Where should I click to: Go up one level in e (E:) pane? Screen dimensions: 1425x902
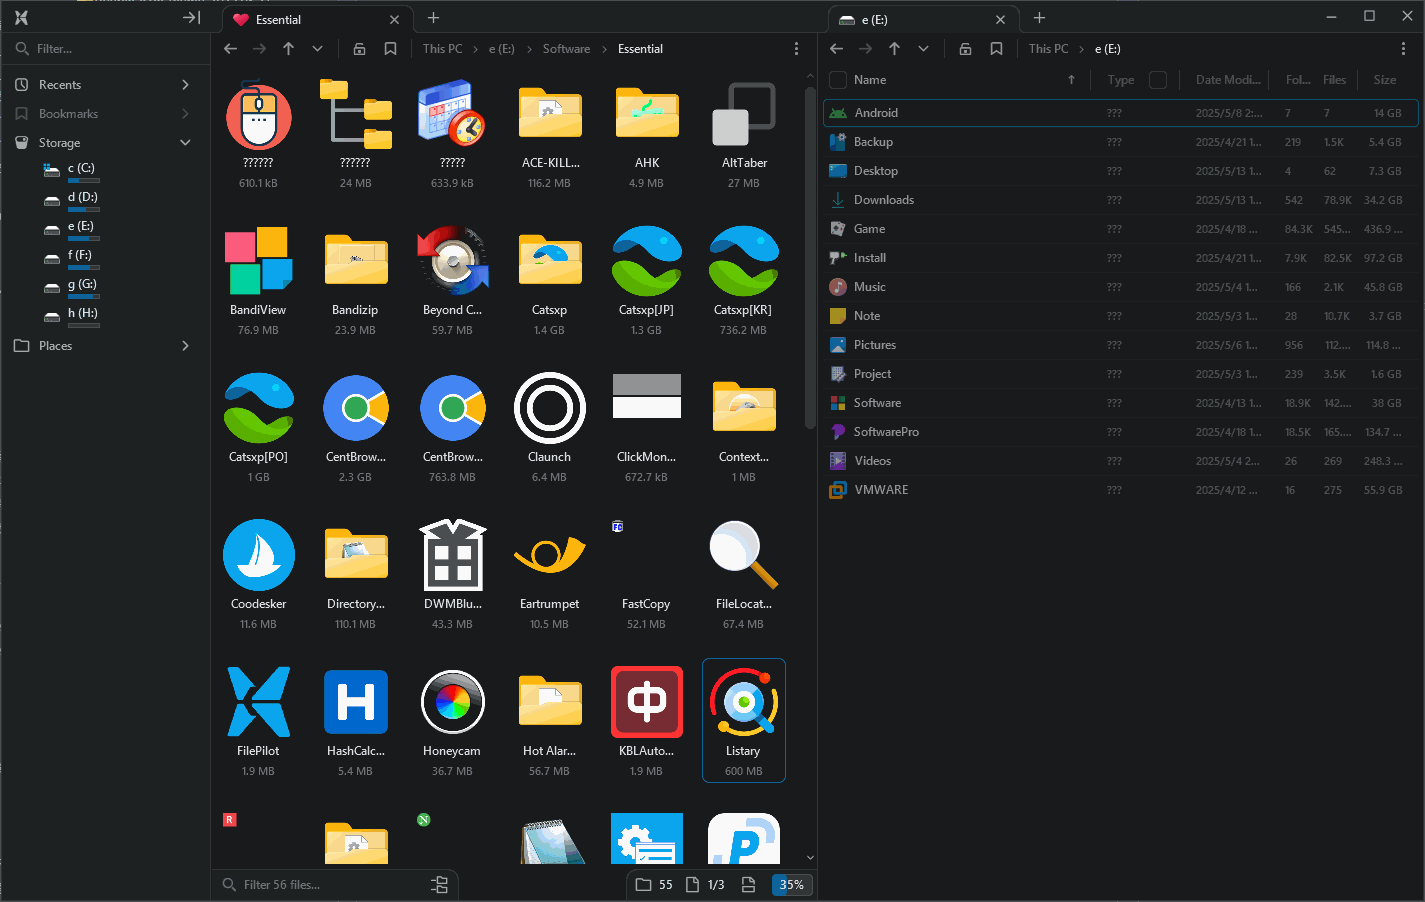pos(895,49)
